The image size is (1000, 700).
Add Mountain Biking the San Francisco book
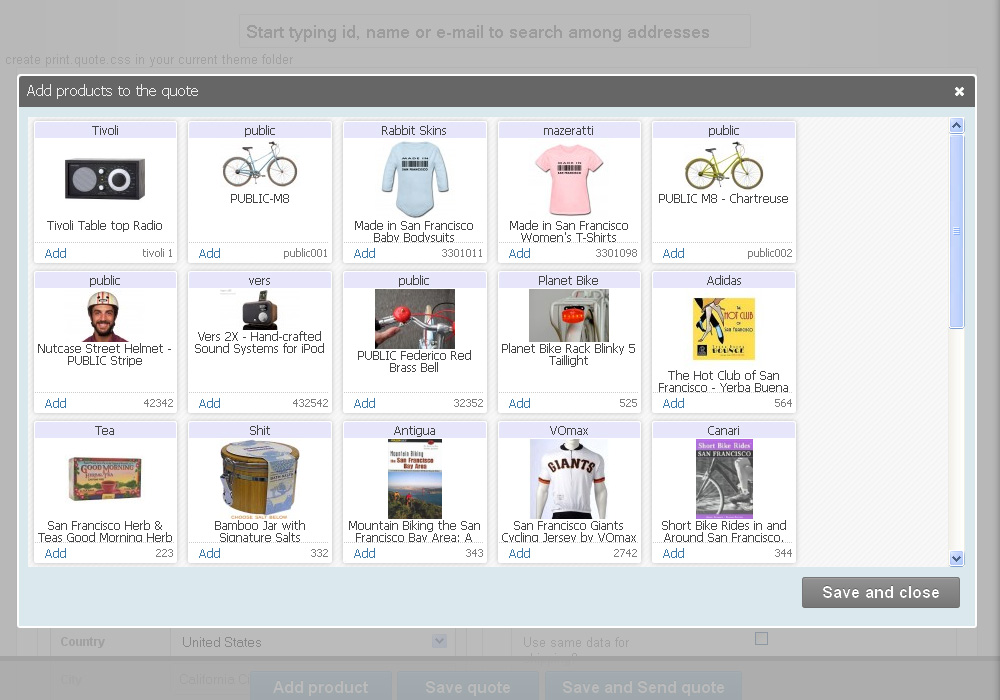point(364,553)
